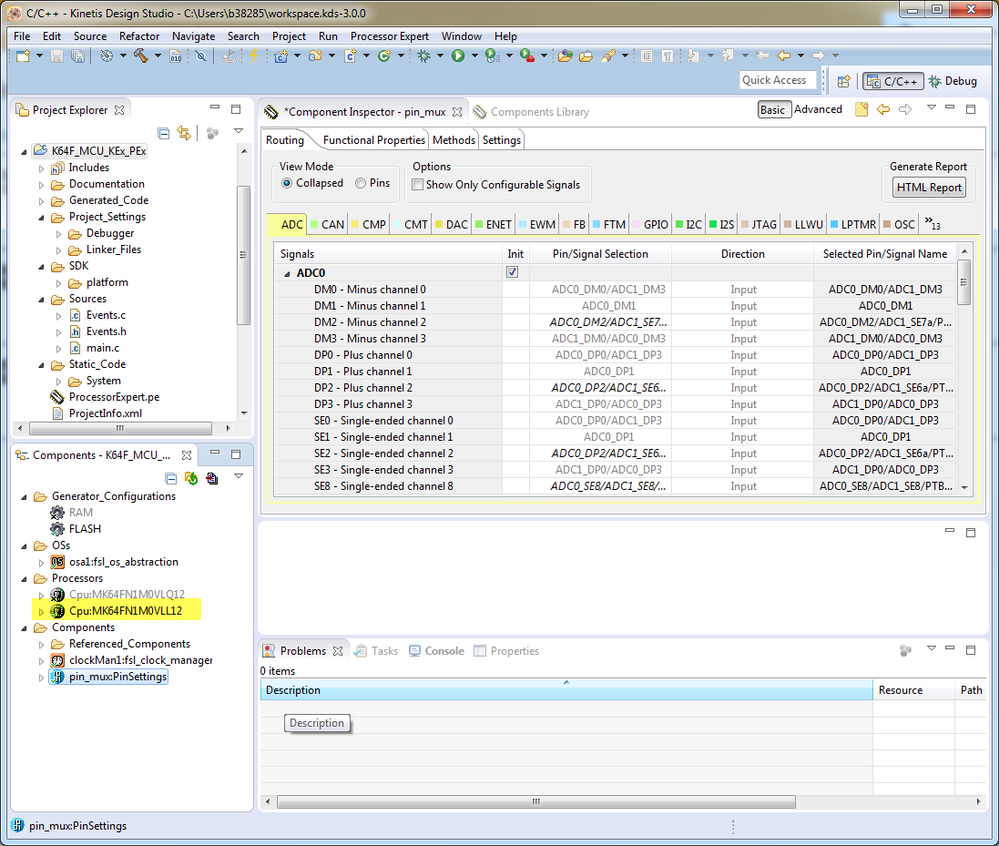Screen dimensions: 999x846
Task: Collapse all items in Components panel
Action: [170, 479]
